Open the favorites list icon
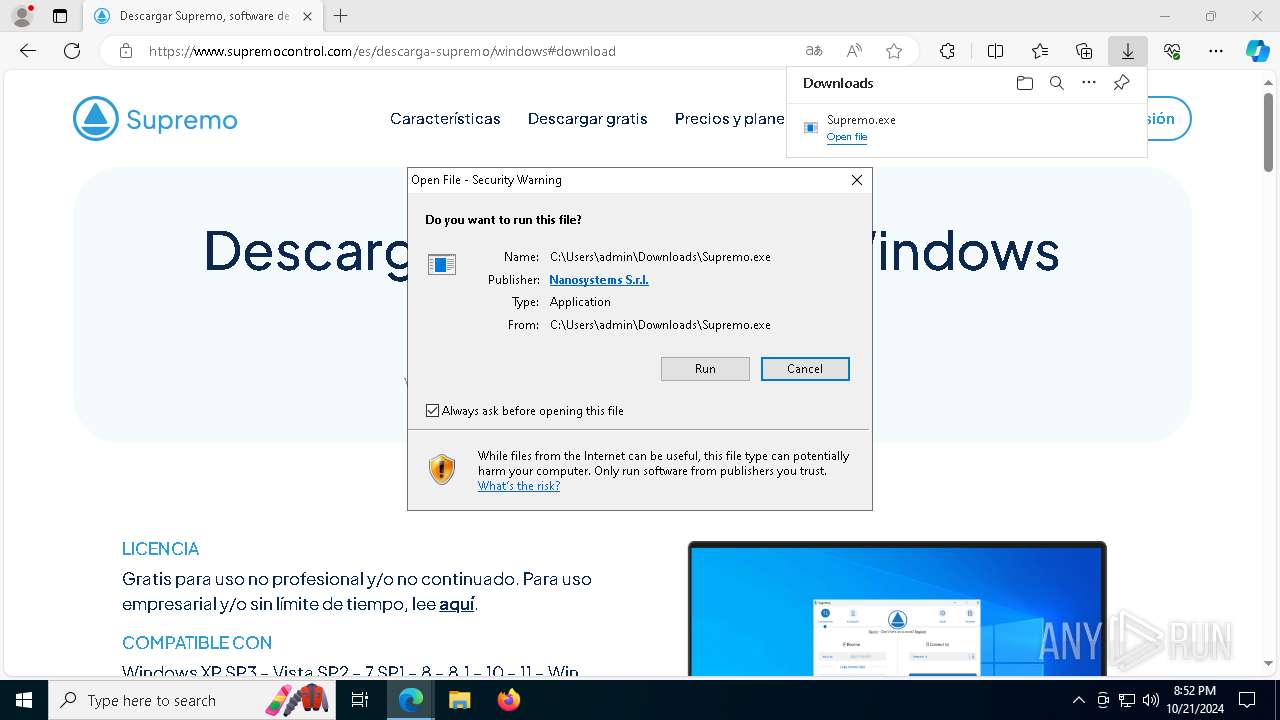Viewport: 1280px width, 720px height. point(1040,51)
